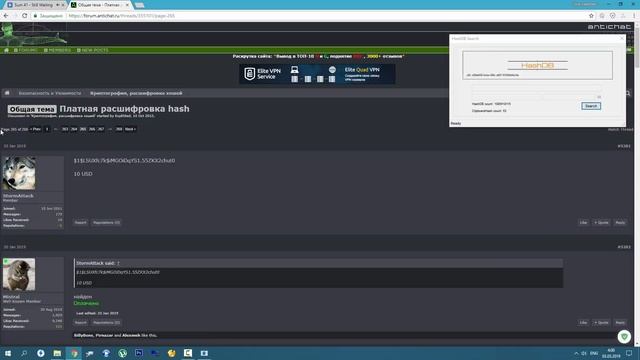This screenshot has width=640, height=360.
Task: Go to the next page with Next
Action: (130, 129)
